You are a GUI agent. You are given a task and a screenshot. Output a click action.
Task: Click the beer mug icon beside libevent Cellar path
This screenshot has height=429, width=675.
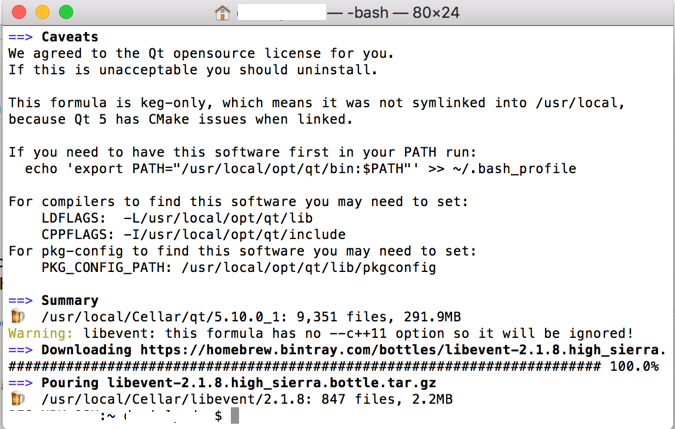point(17,398)
